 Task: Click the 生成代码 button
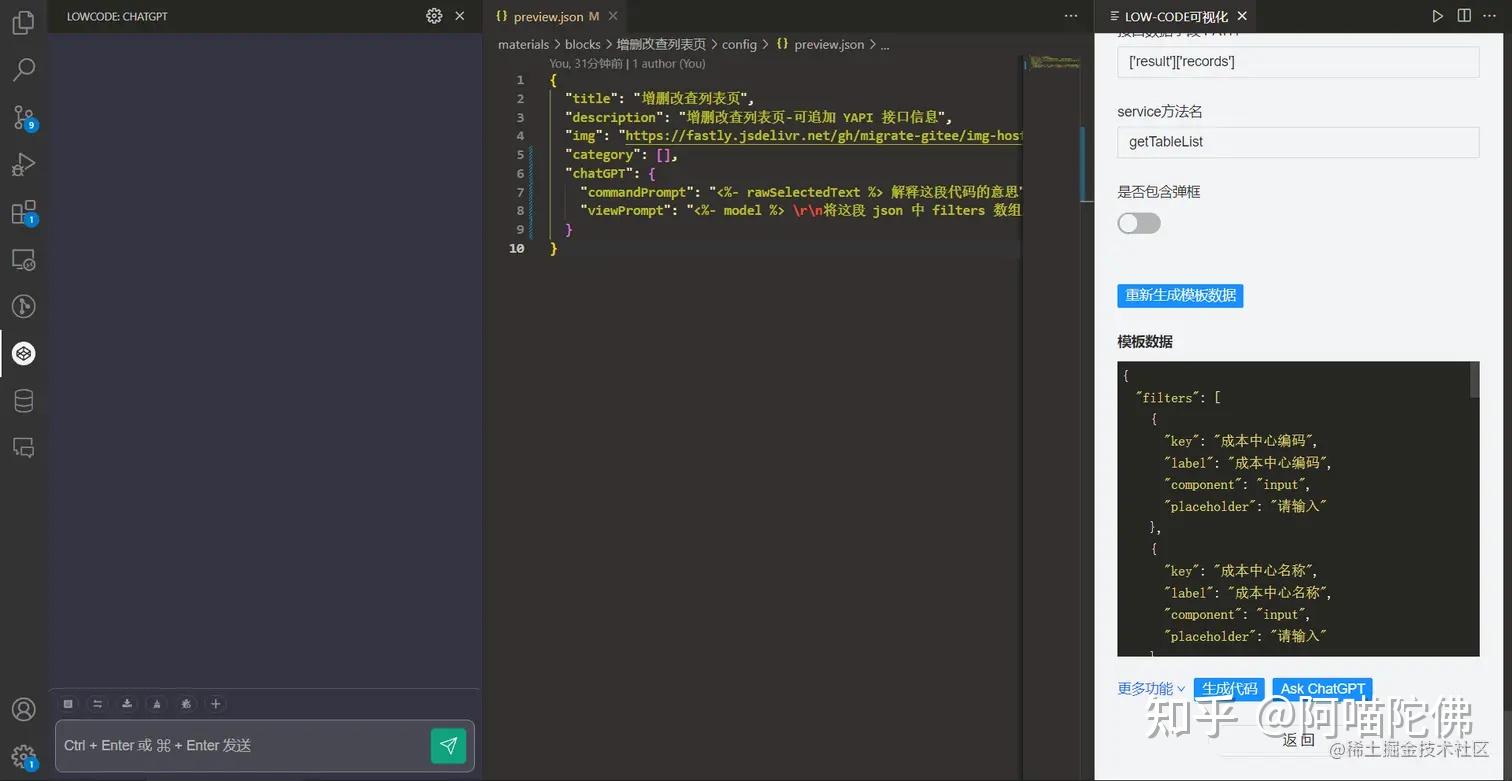click(1229, 689)
